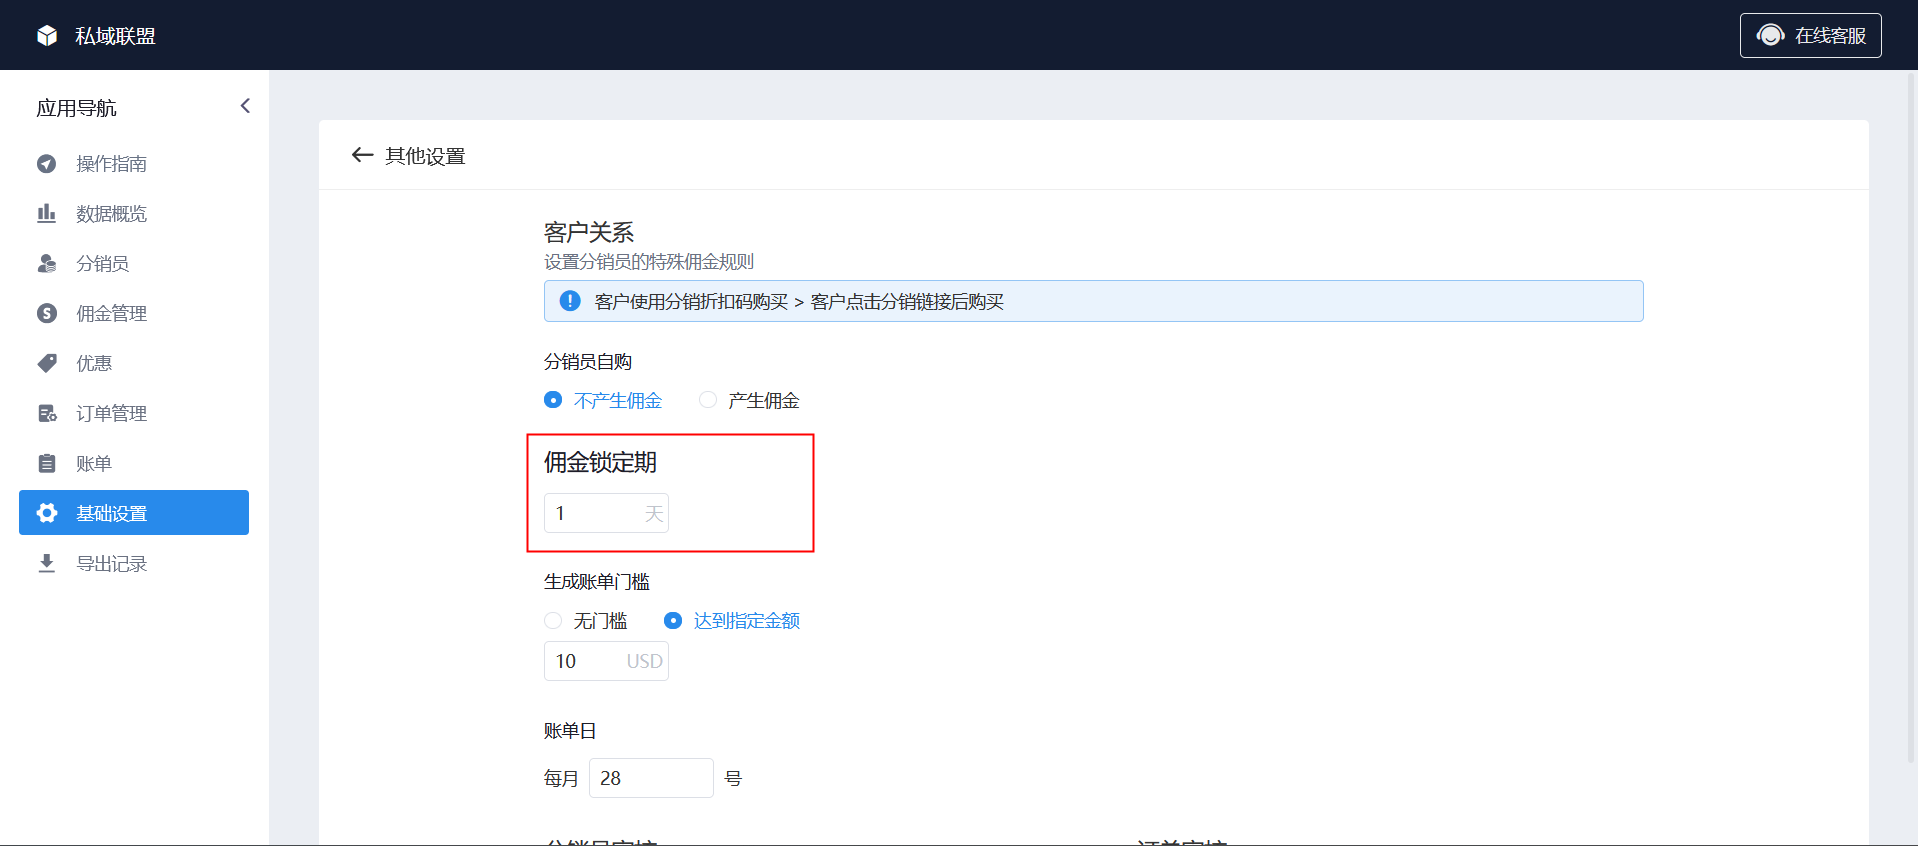
Task: Click the 订单管理 order icon
Action: (x=47, y=414)
